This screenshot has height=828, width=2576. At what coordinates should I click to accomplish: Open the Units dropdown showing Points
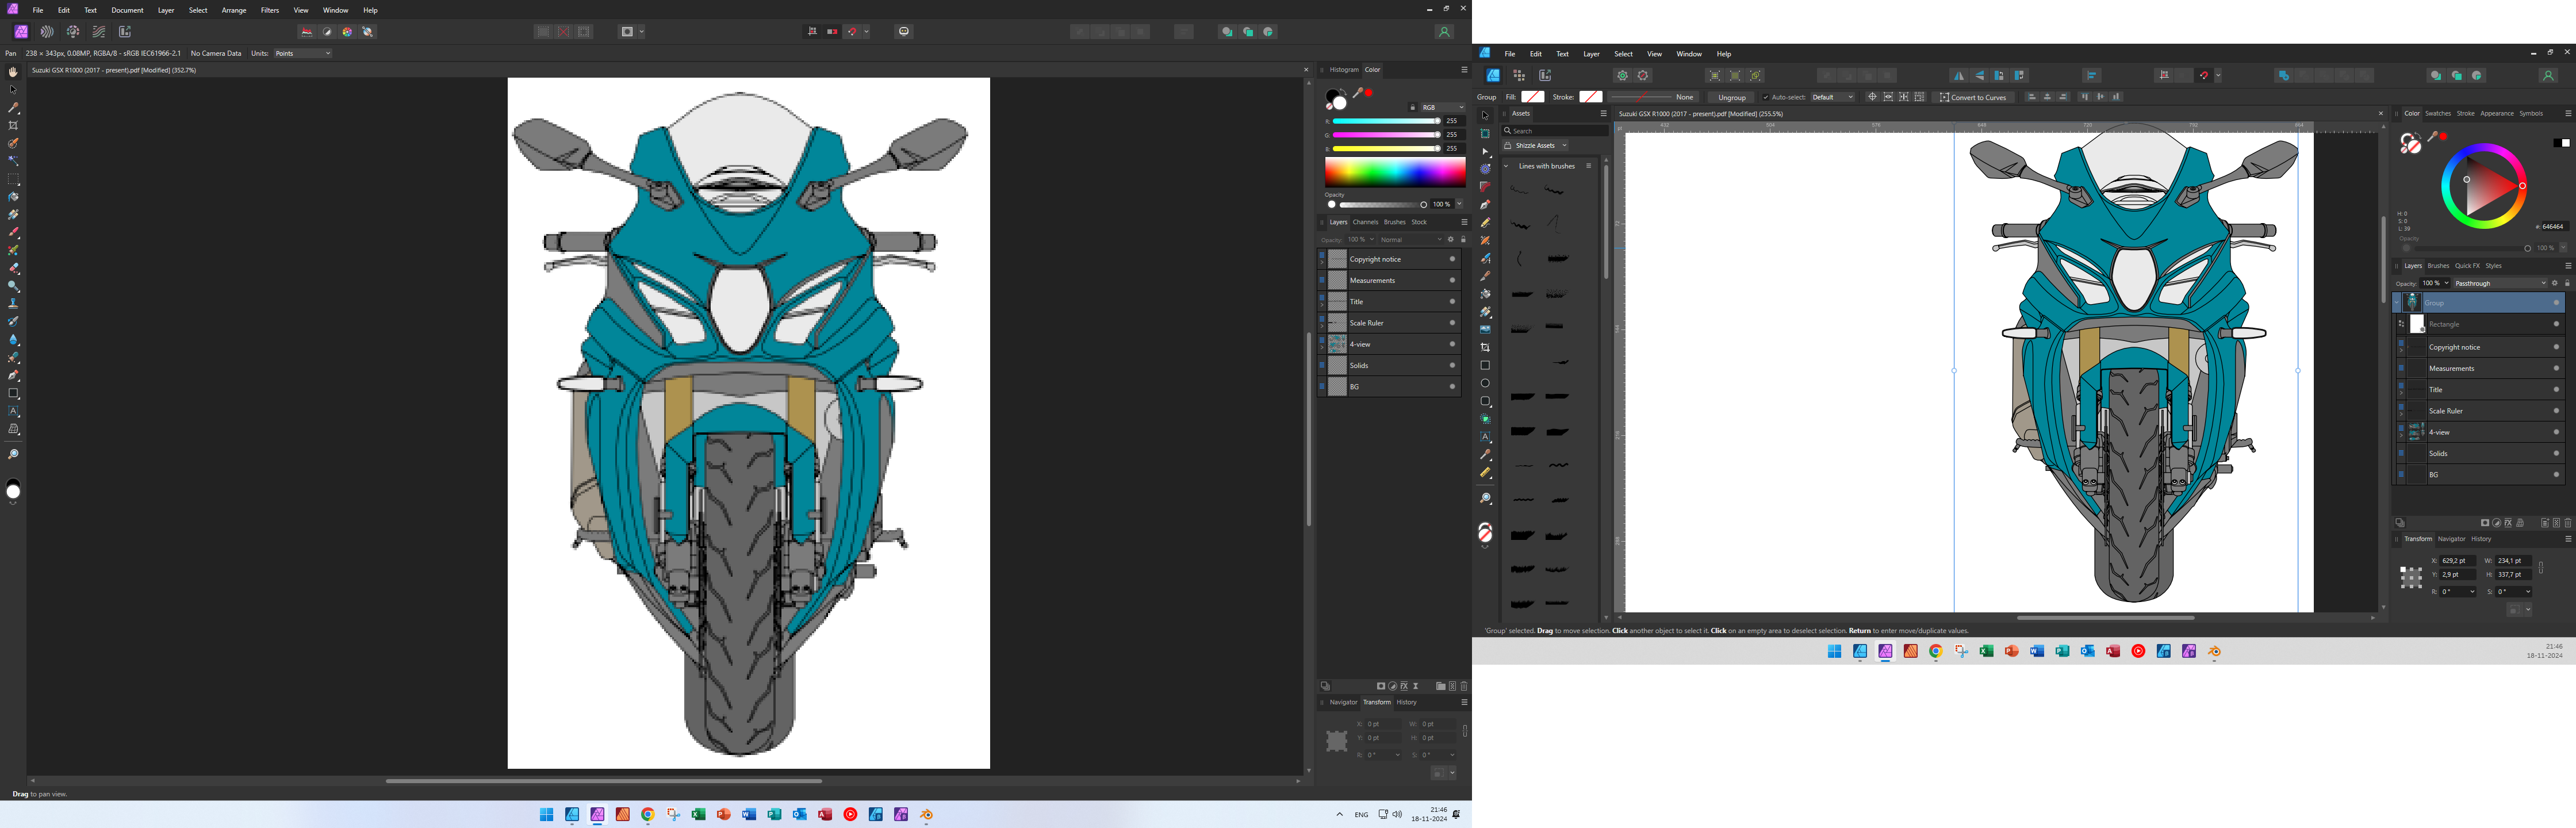coord(302,53)
